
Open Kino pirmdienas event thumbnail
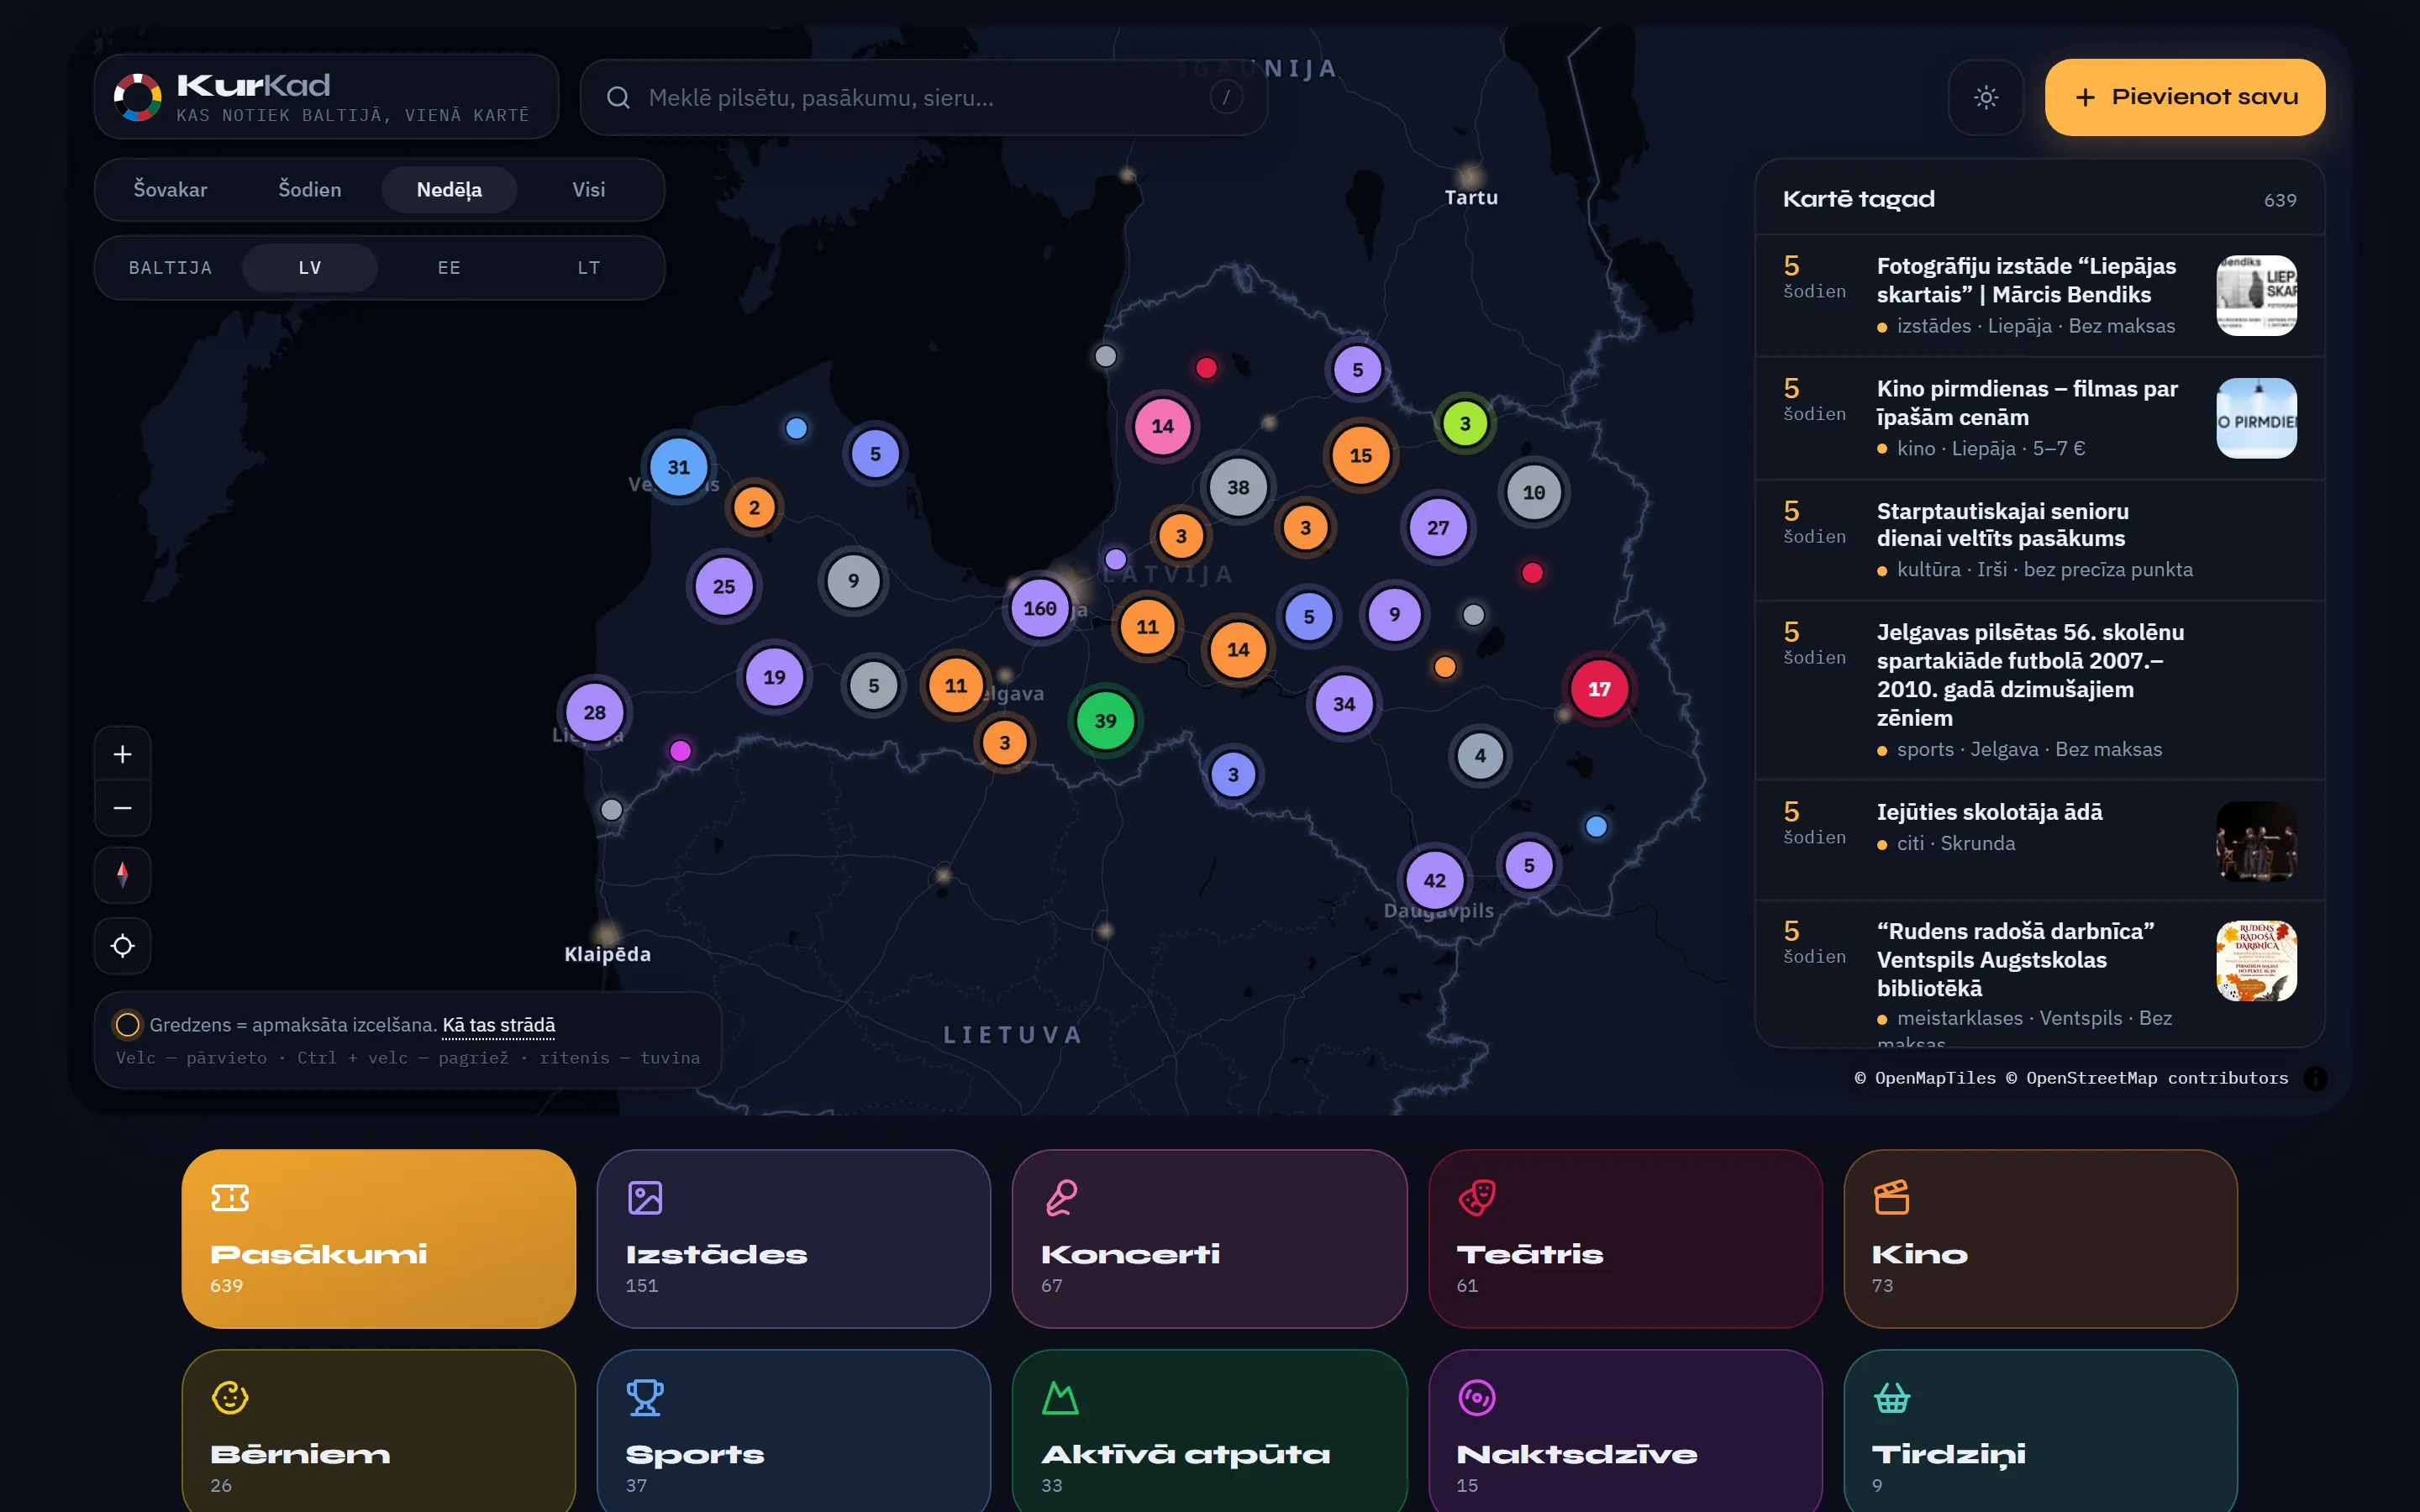coord(2256,418)
